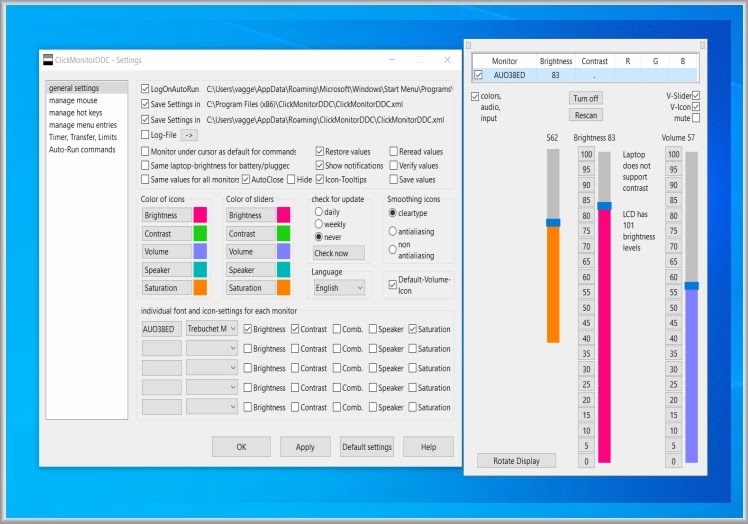This screenshot has height=524, width=748.
Task: Toggle Saturation icon for AUO38ED row
Action: [413, 329]
